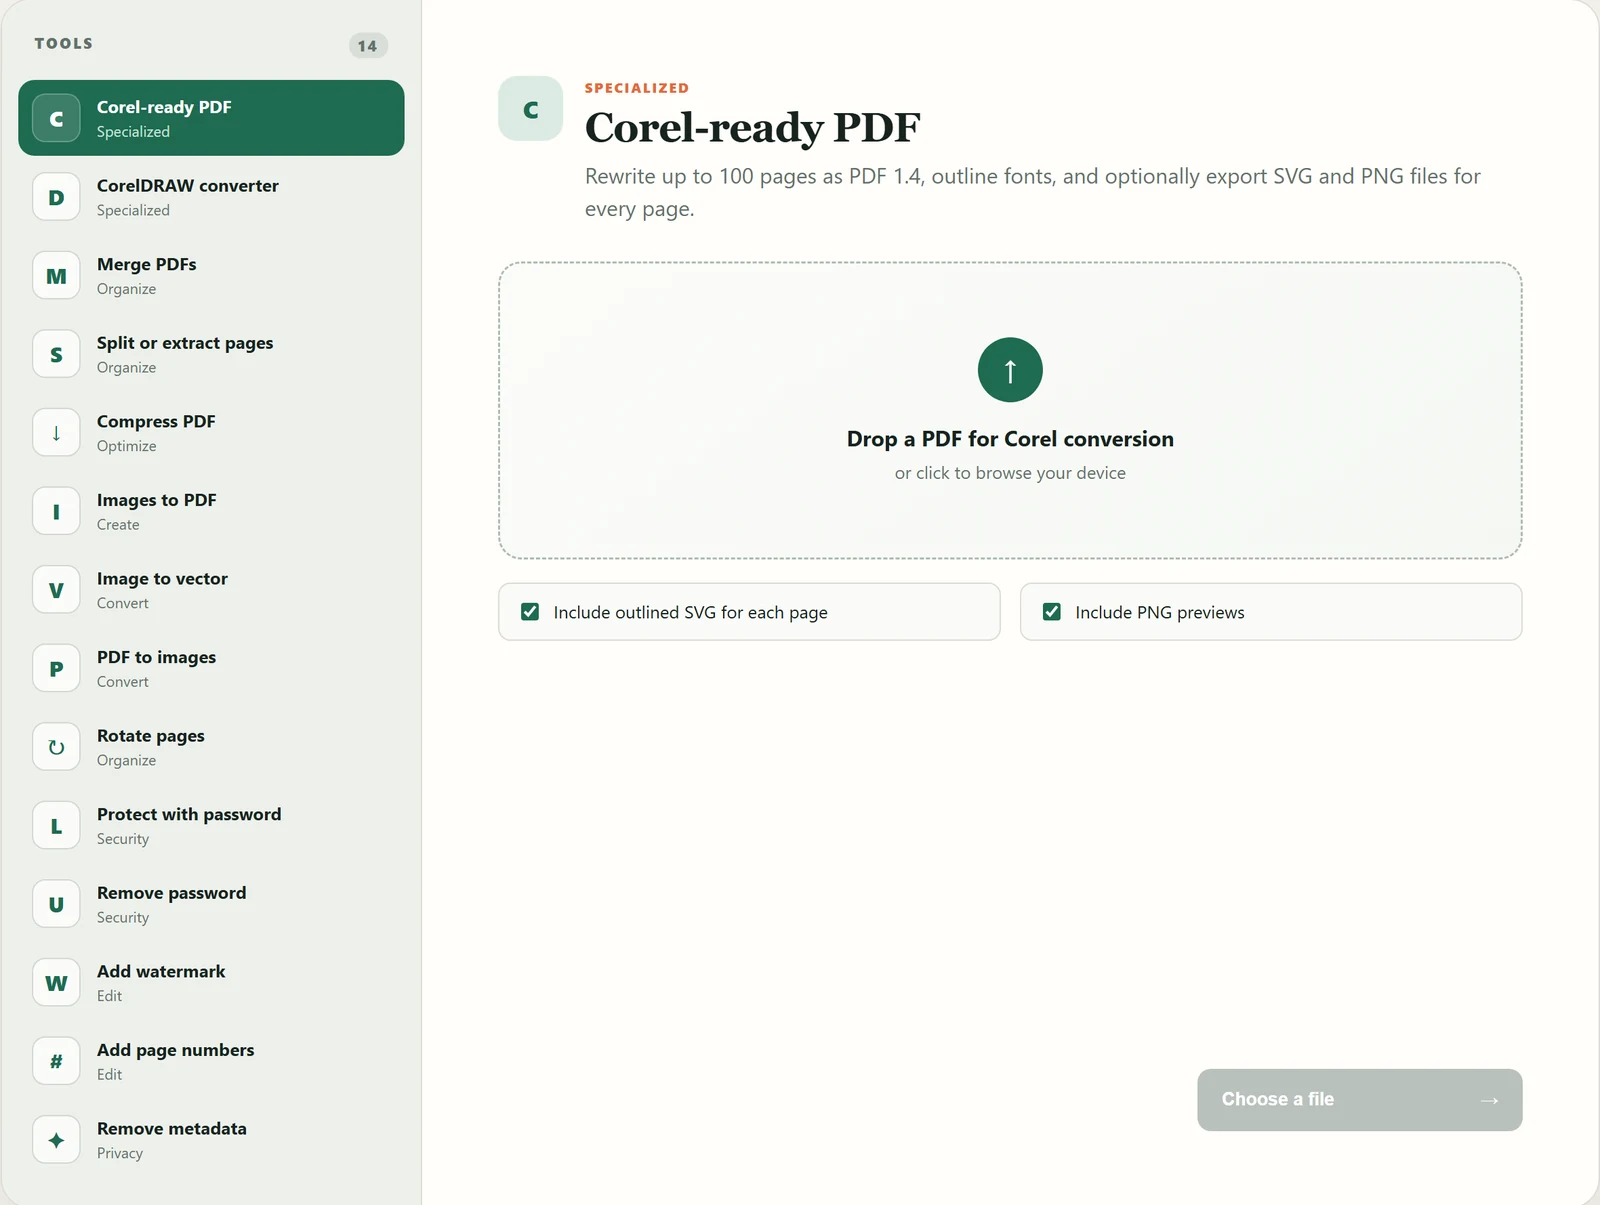
Task: Click the green upload arrow circle
Action: click(1010, 370)
